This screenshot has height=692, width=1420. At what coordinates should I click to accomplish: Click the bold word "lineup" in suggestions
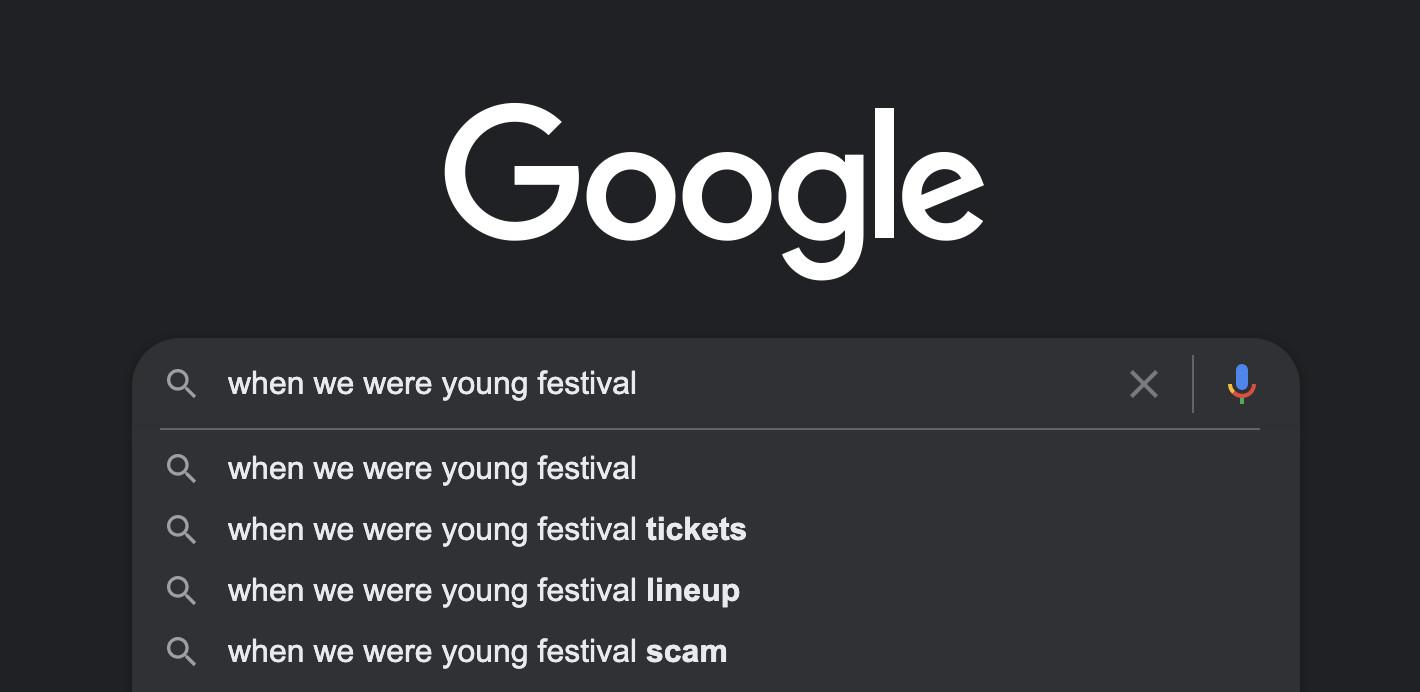click(693, 591)
